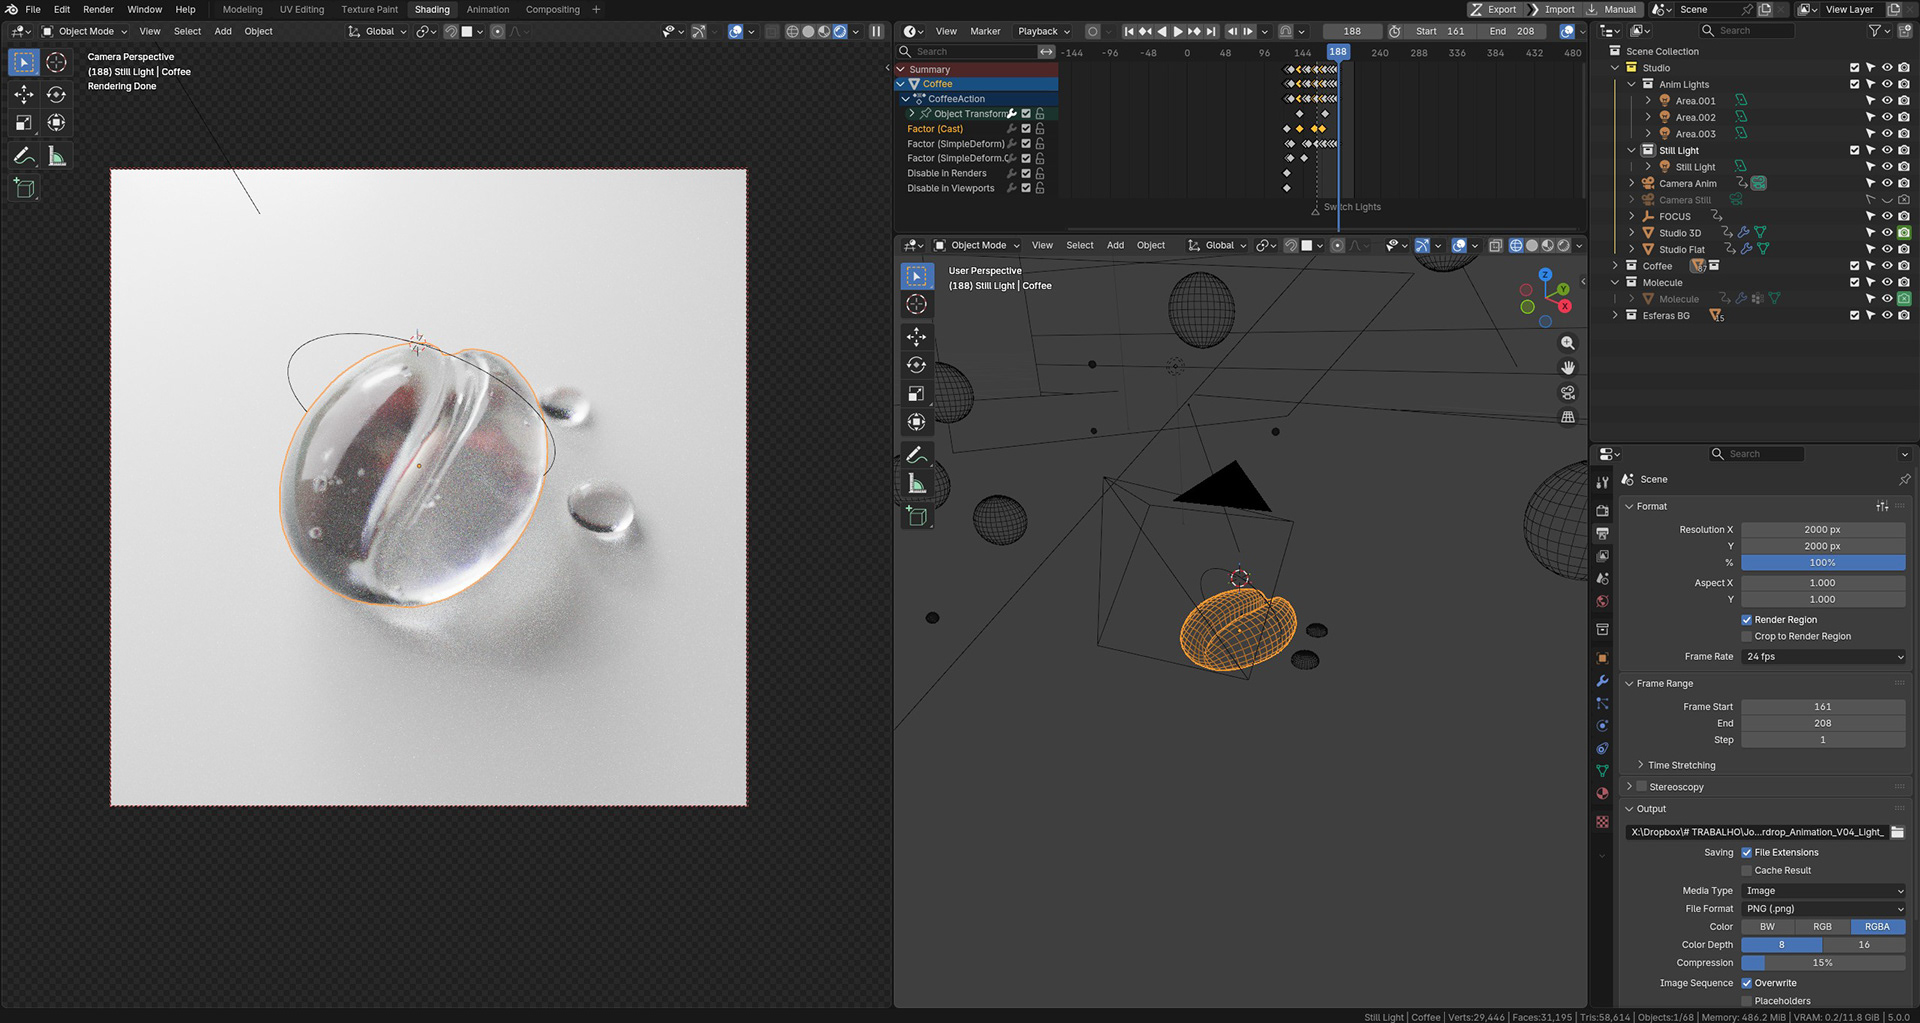Click the Add Cube tool in right viewport
1920x1023 pixels.
coord(916,517)
